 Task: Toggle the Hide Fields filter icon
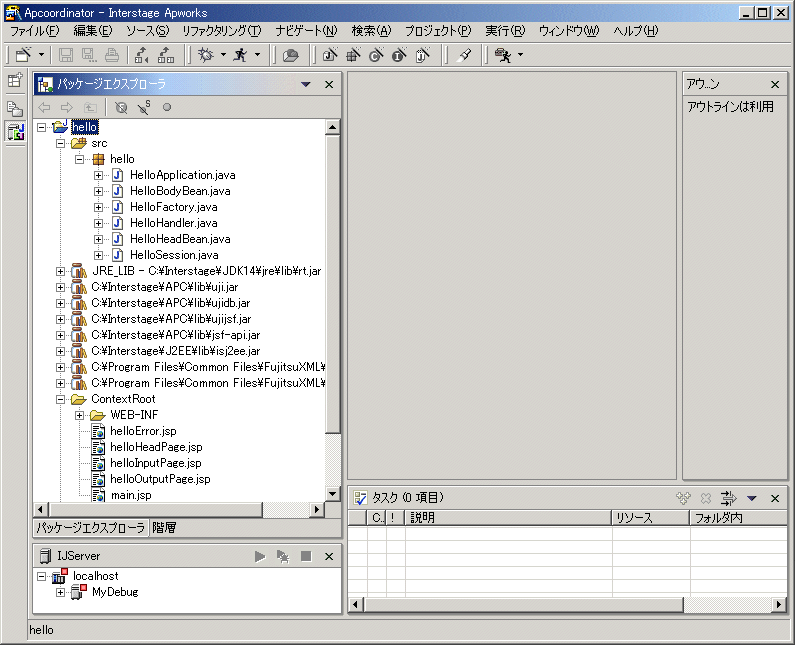click(121, 108)
